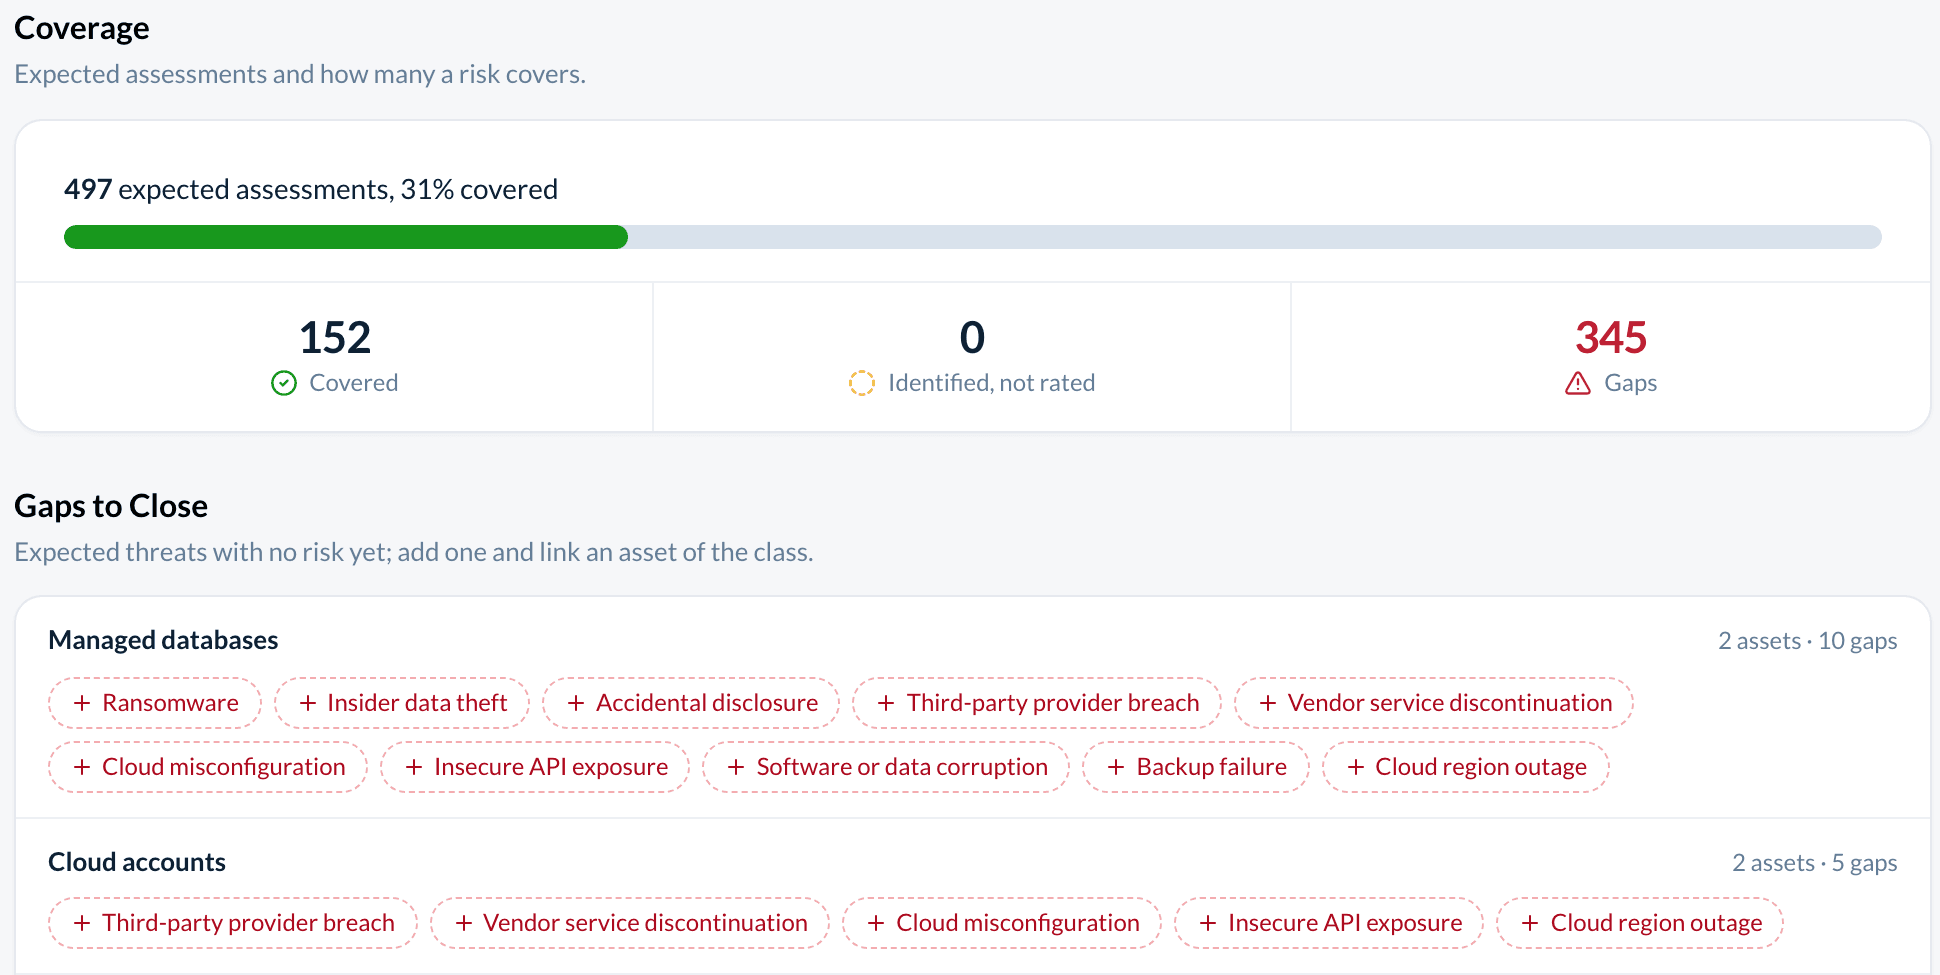This screenshot has height=975, width=1940.
Task: Select the 152 Covered count
Action: tap(335, 338)
